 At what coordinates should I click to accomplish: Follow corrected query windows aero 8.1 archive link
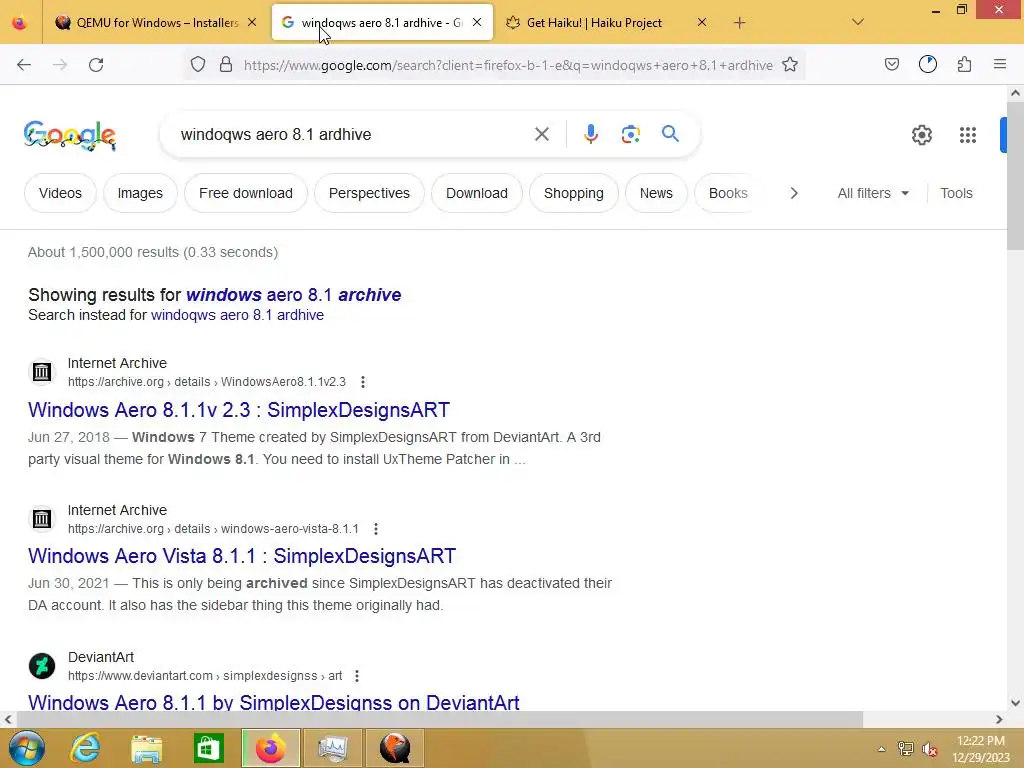pos(293,295)
